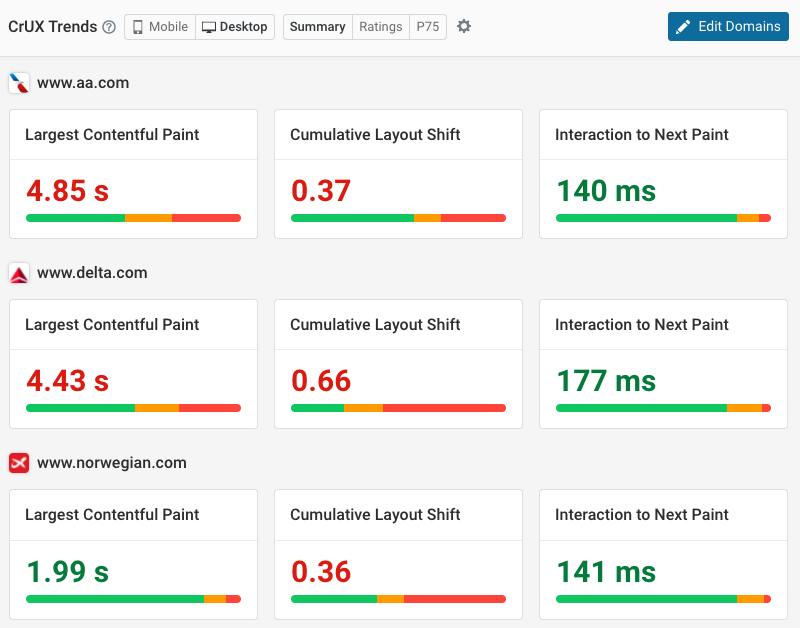This screenshot has height=628, width=800.
Task: Click norwegian.com Interaction to Next Paint title
Action: pos(642,515)
